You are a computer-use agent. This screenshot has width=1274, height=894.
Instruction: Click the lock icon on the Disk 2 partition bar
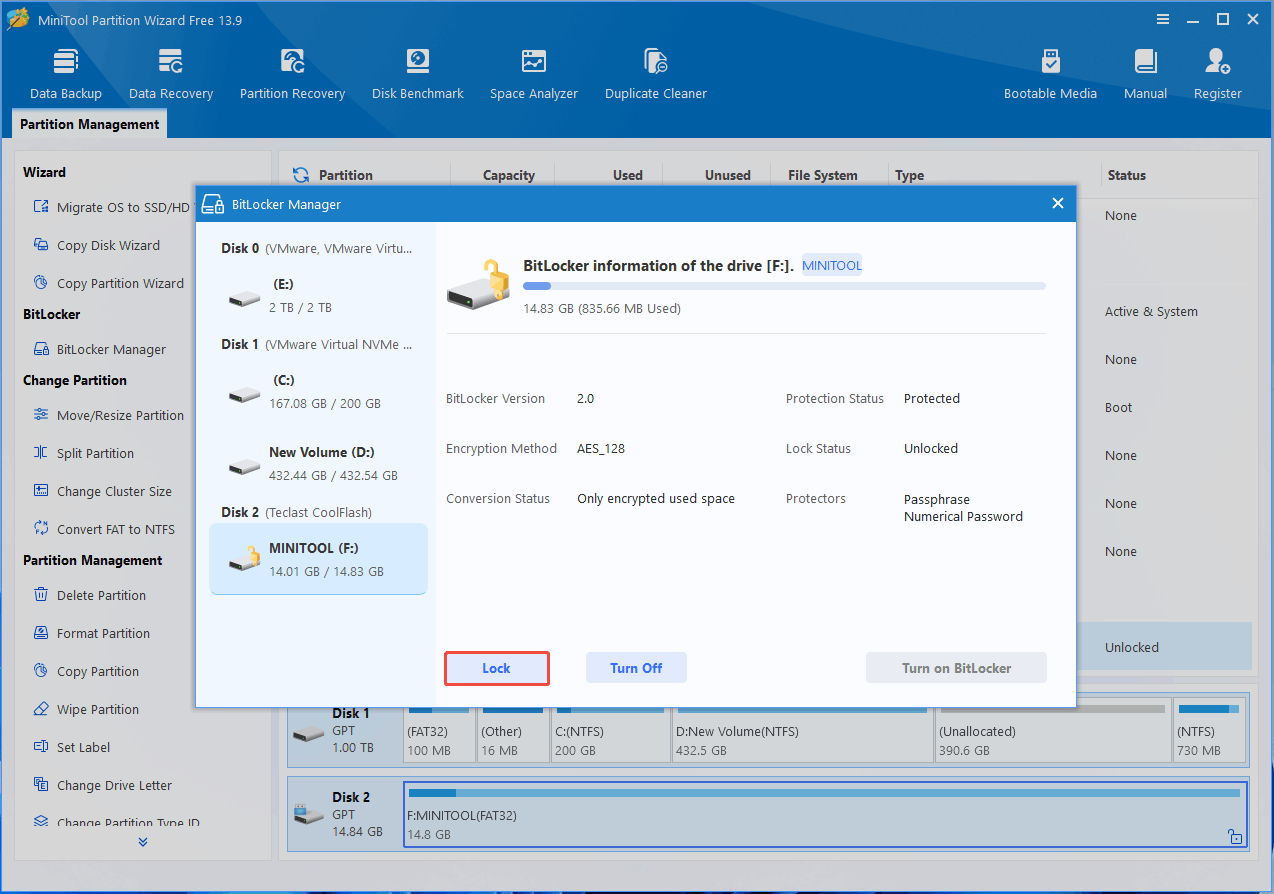click(1236, 837)
